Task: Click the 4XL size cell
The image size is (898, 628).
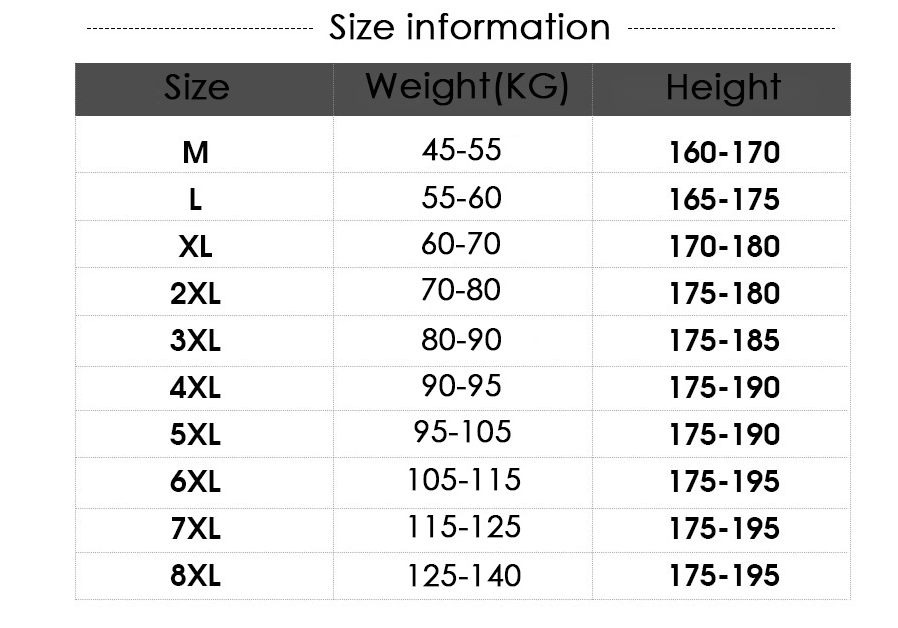Action: pos(195,388)
